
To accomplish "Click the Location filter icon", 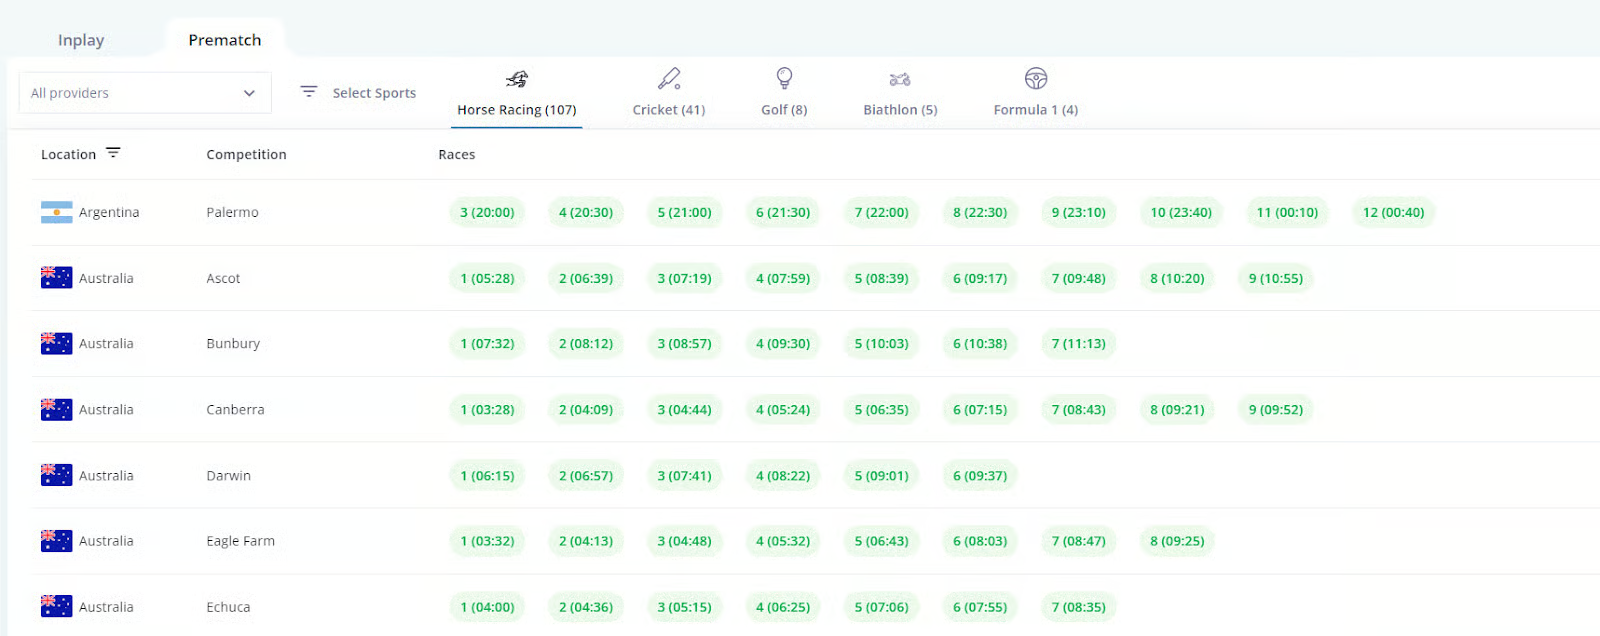I will (113, 153).
